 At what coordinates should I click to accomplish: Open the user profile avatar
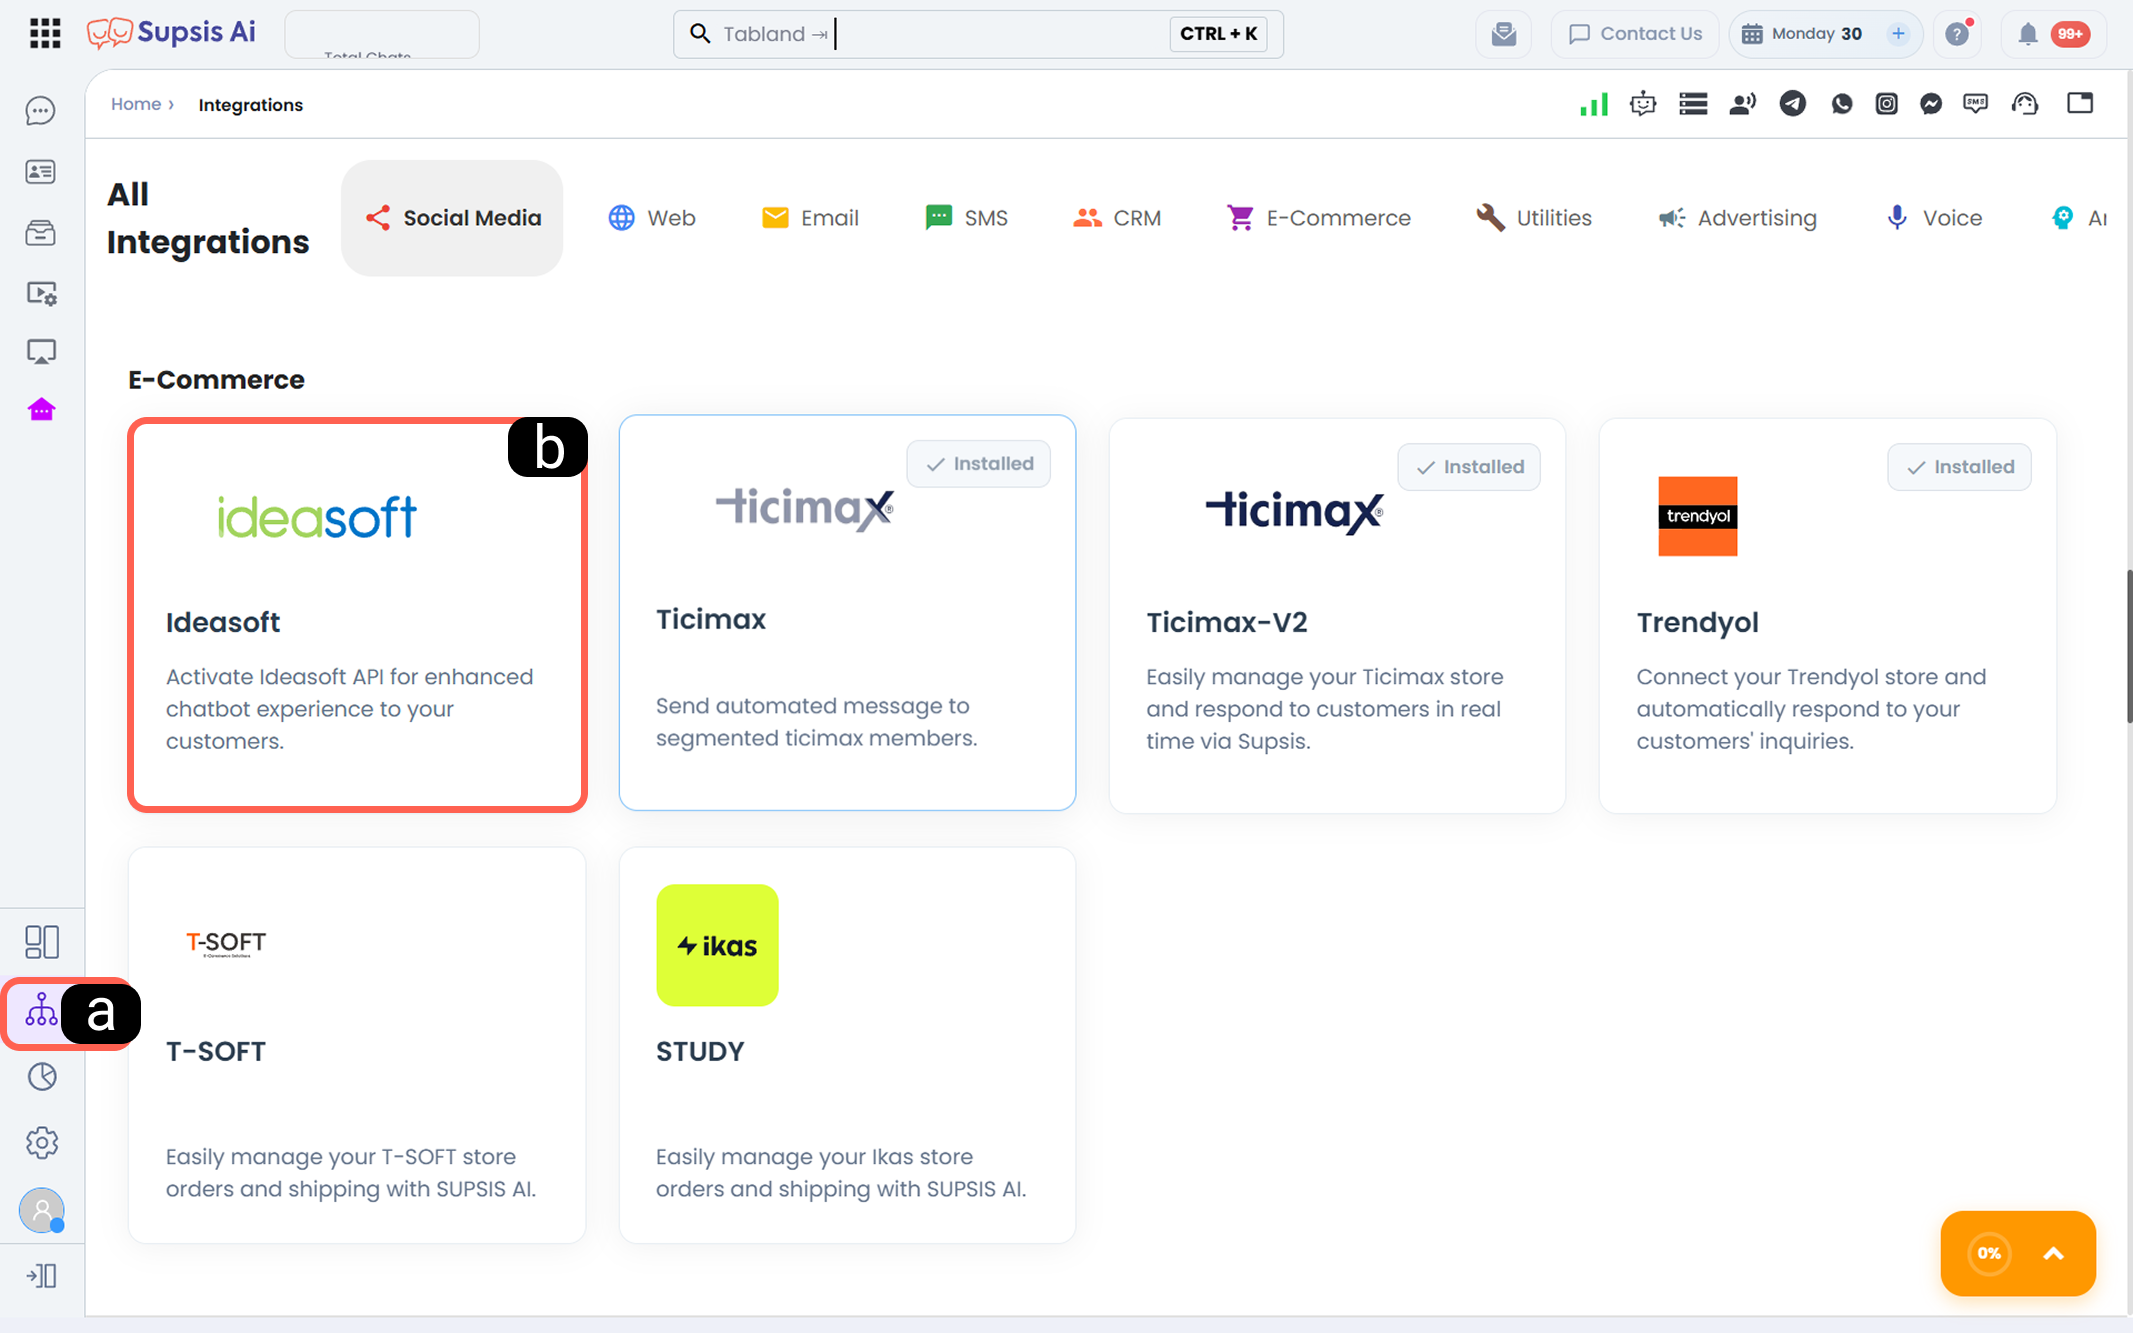pos(42,1210)
